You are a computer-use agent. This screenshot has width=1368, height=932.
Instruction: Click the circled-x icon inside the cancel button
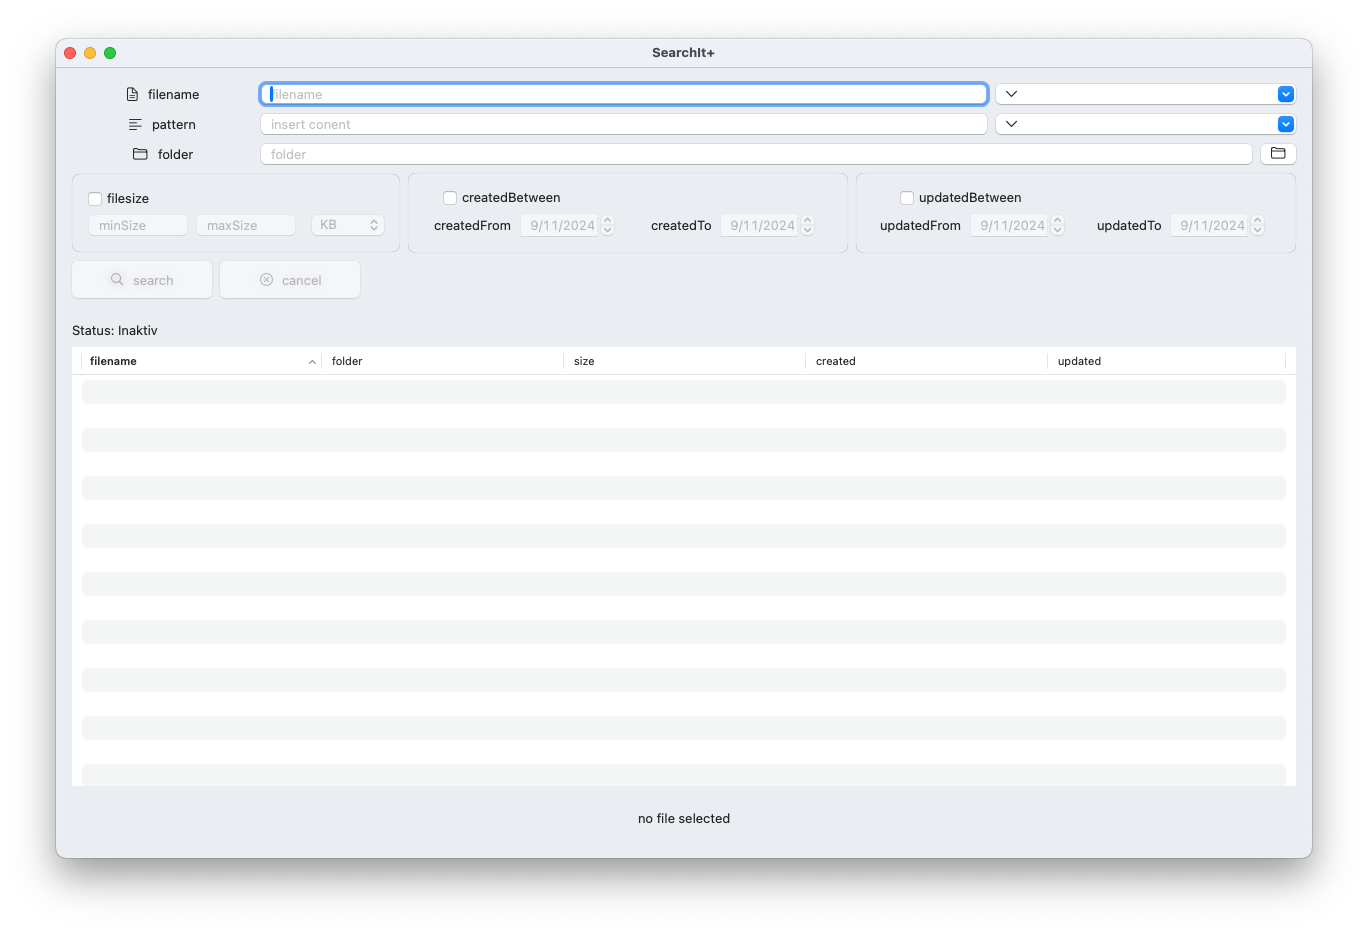click(264, 280)
